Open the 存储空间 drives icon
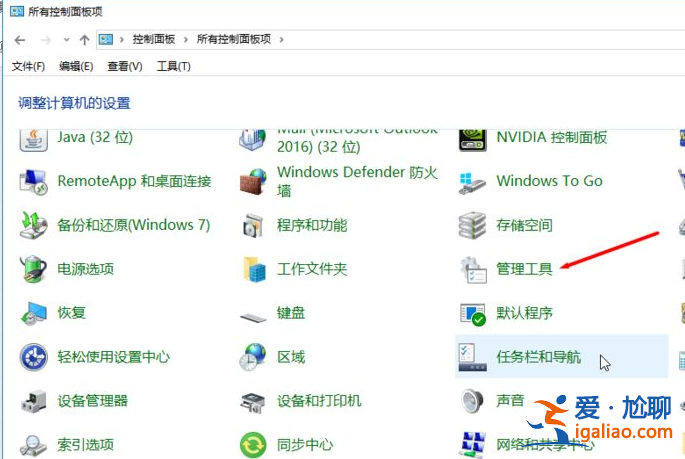Screen dimensions: 685x459 coord(472,225)
